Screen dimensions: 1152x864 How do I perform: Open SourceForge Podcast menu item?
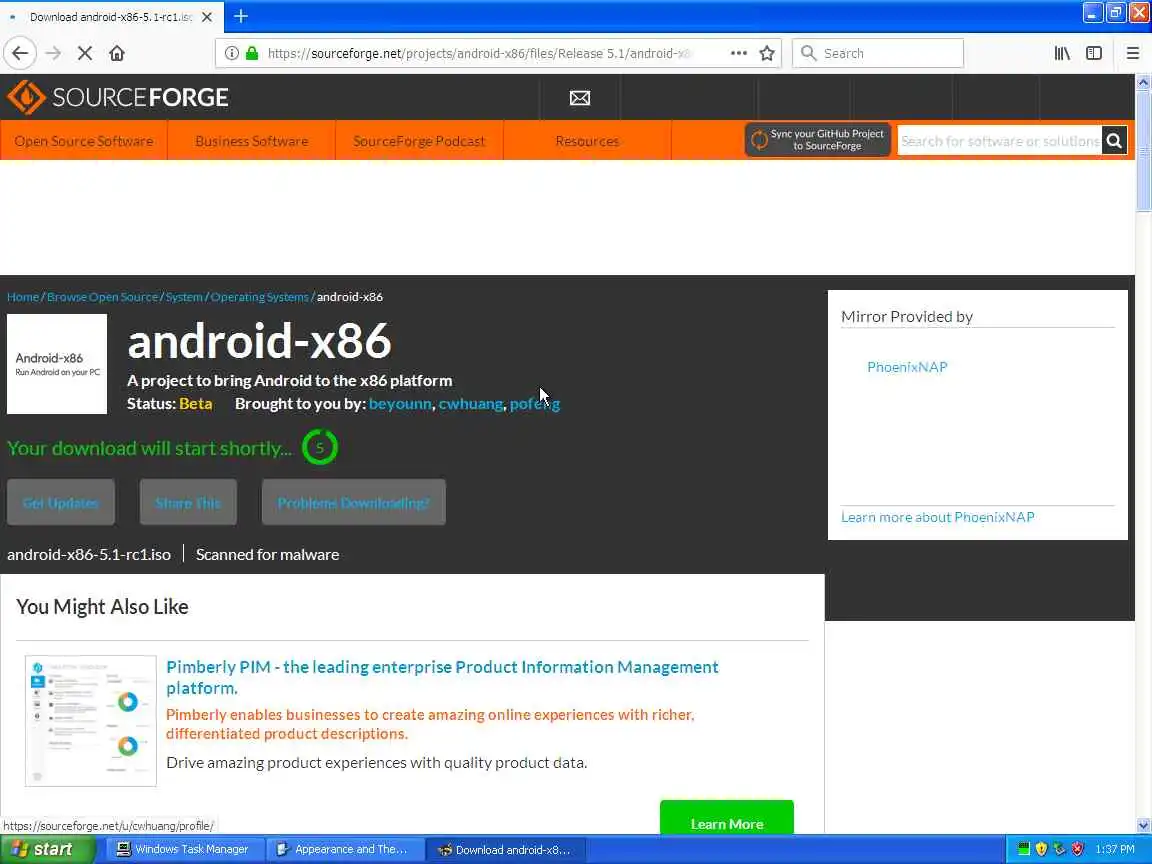419,140
